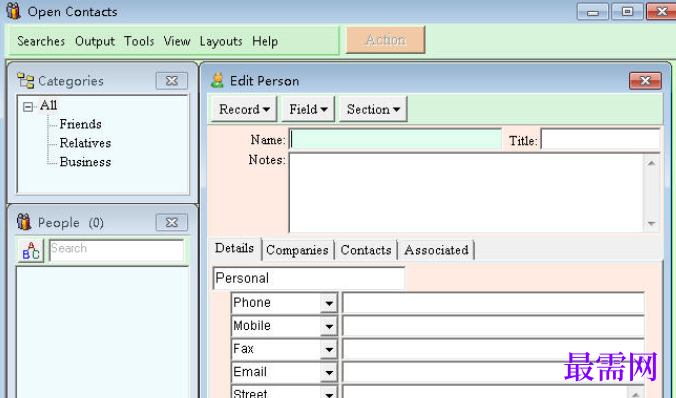The width and height of the screenshot is (676, 398).
Task: Expand the Street field type dropdown
Action: (329, 393)
